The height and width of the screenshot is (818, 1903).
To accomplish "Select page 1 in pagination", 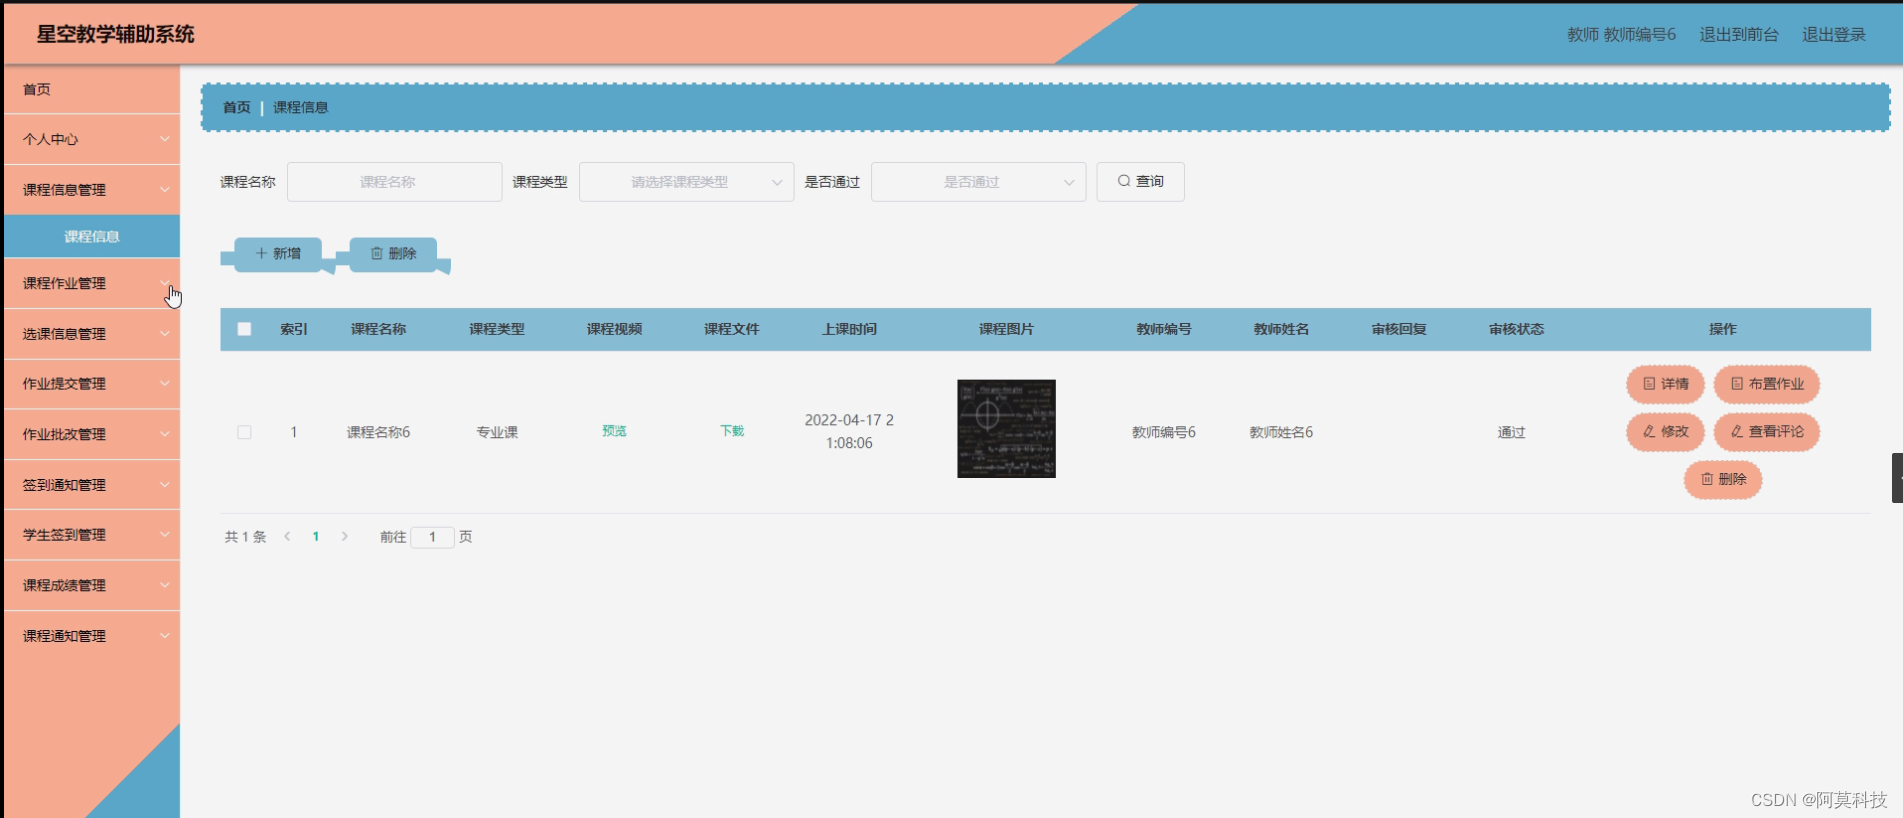I will (316, 537).
